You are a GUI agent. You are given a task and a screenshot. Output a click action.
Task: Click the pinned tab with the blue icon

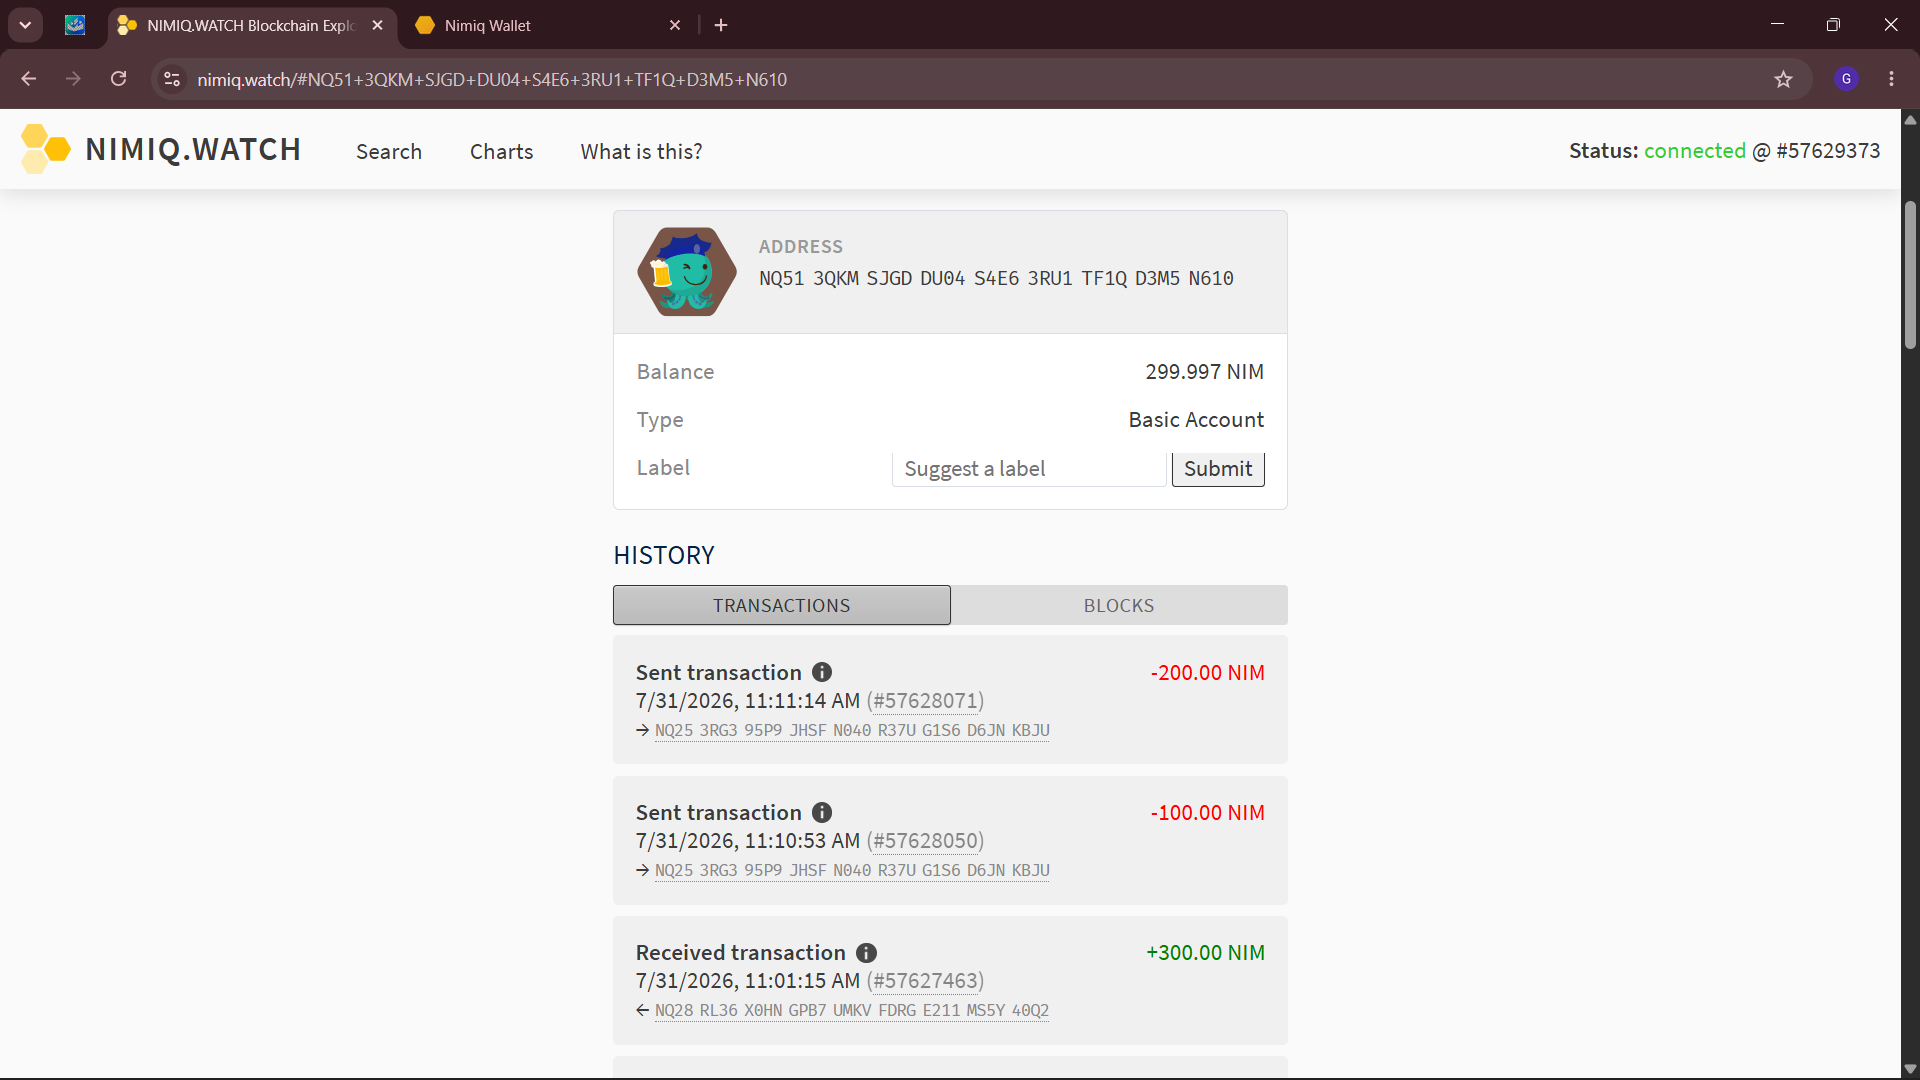coord(75,25)
